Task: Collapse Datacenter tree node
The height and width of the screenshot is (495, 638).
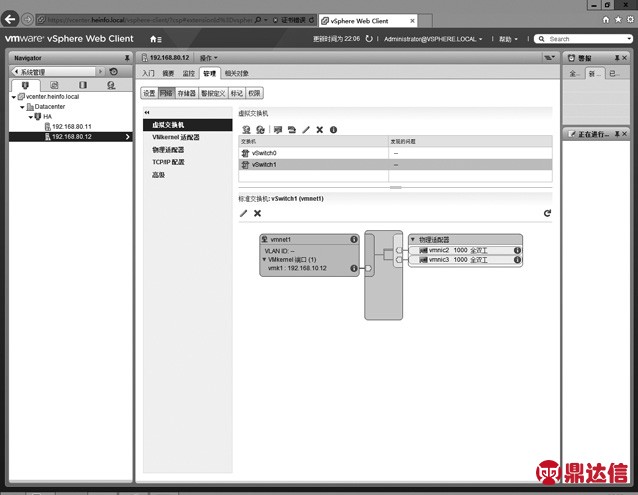Action: 22,107
